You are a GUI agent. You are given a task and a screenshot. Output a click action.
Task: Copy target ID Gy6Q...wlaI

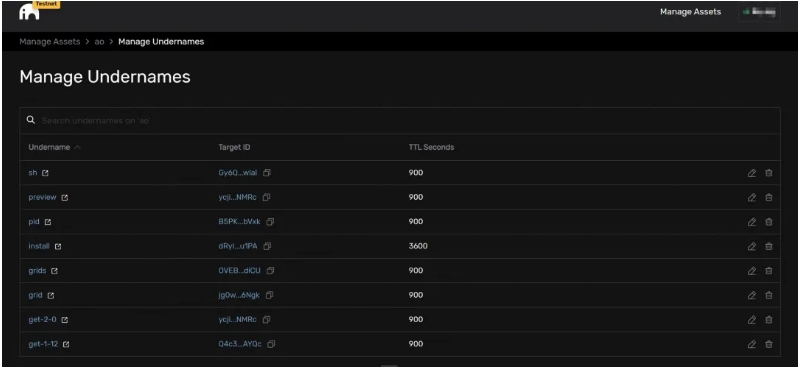267,173
